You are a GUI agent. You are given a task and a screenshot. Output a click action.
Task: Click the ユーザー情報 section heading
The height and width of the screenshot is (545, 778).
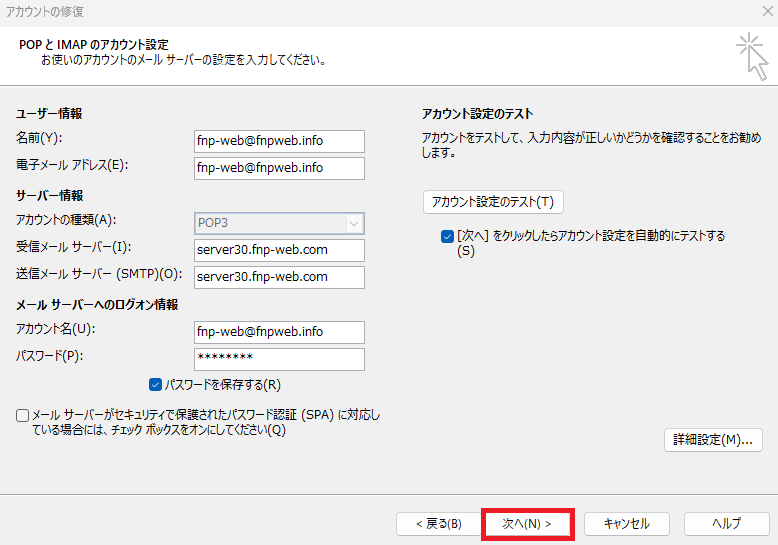point(49,114)
